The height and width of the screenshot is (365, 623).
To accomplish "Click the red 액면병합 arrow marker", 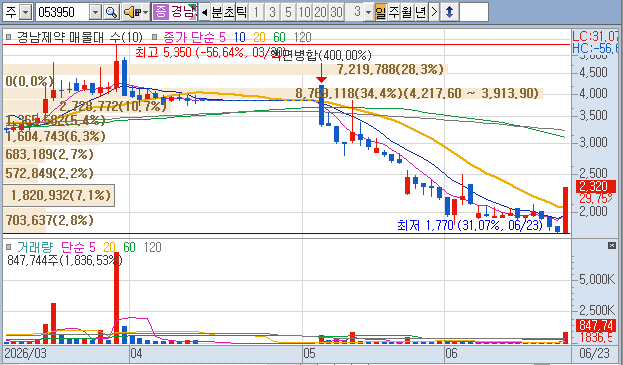I will [321, 73].
